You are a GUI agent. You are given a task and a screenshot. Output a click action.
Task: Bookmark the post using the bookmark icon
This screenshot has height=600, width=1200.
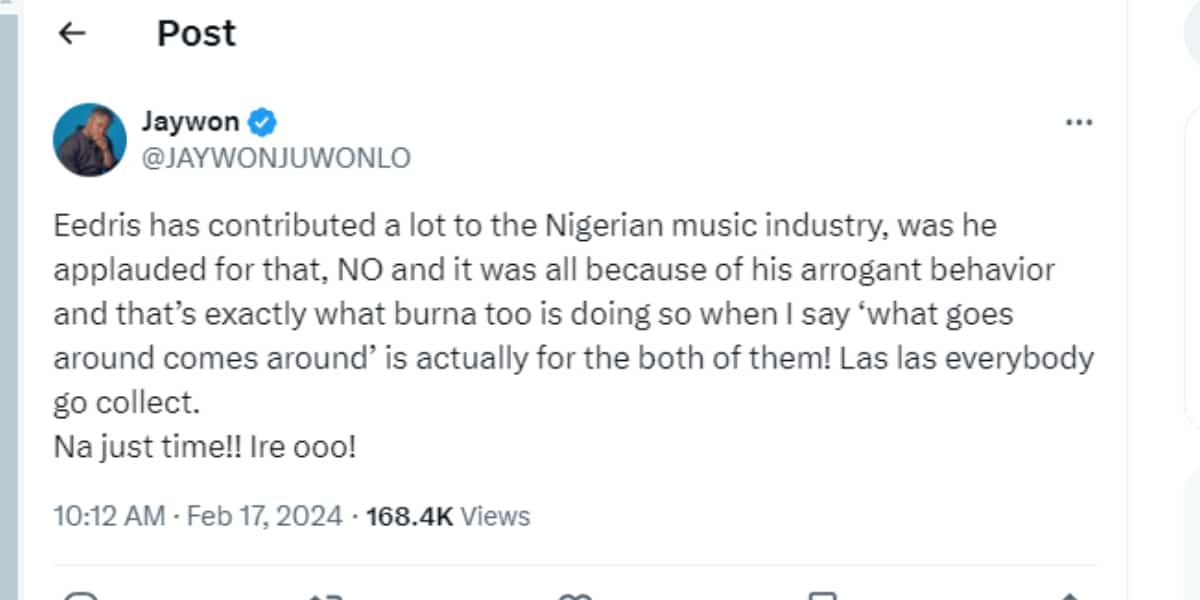(822, 596)
